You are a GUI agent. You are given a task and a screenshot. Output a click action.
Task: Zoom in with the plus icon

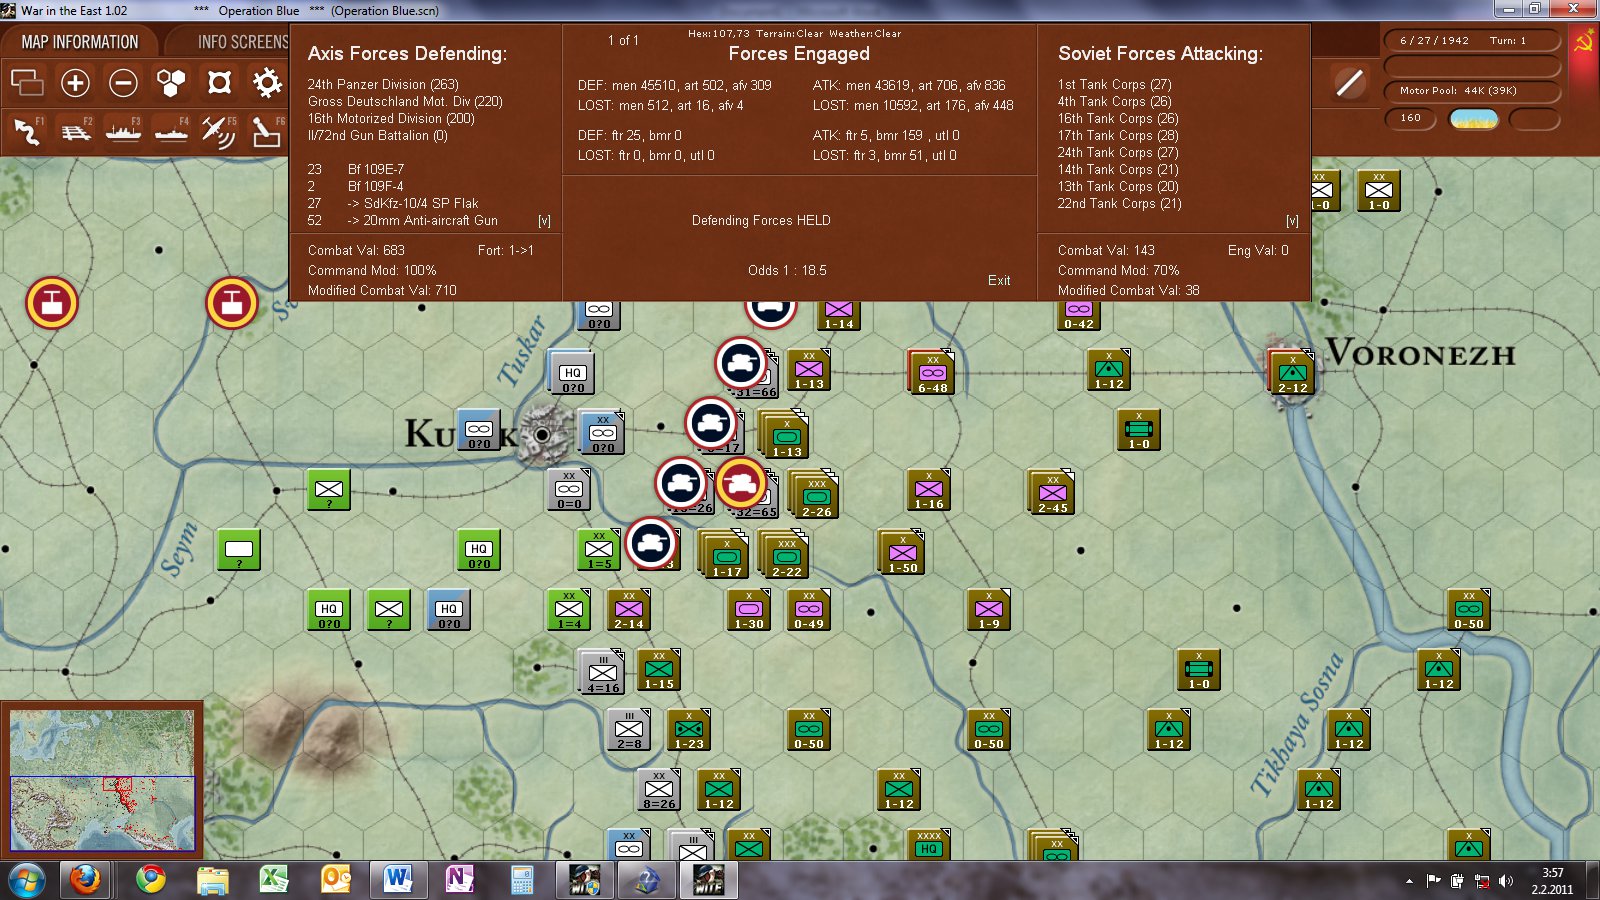(x=75, y=82)
